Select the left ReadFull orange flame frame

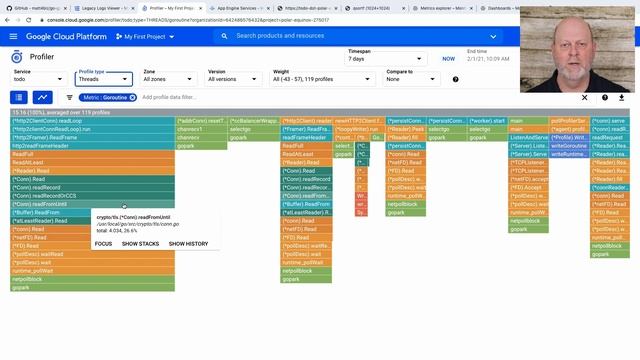tap(93, 154)
